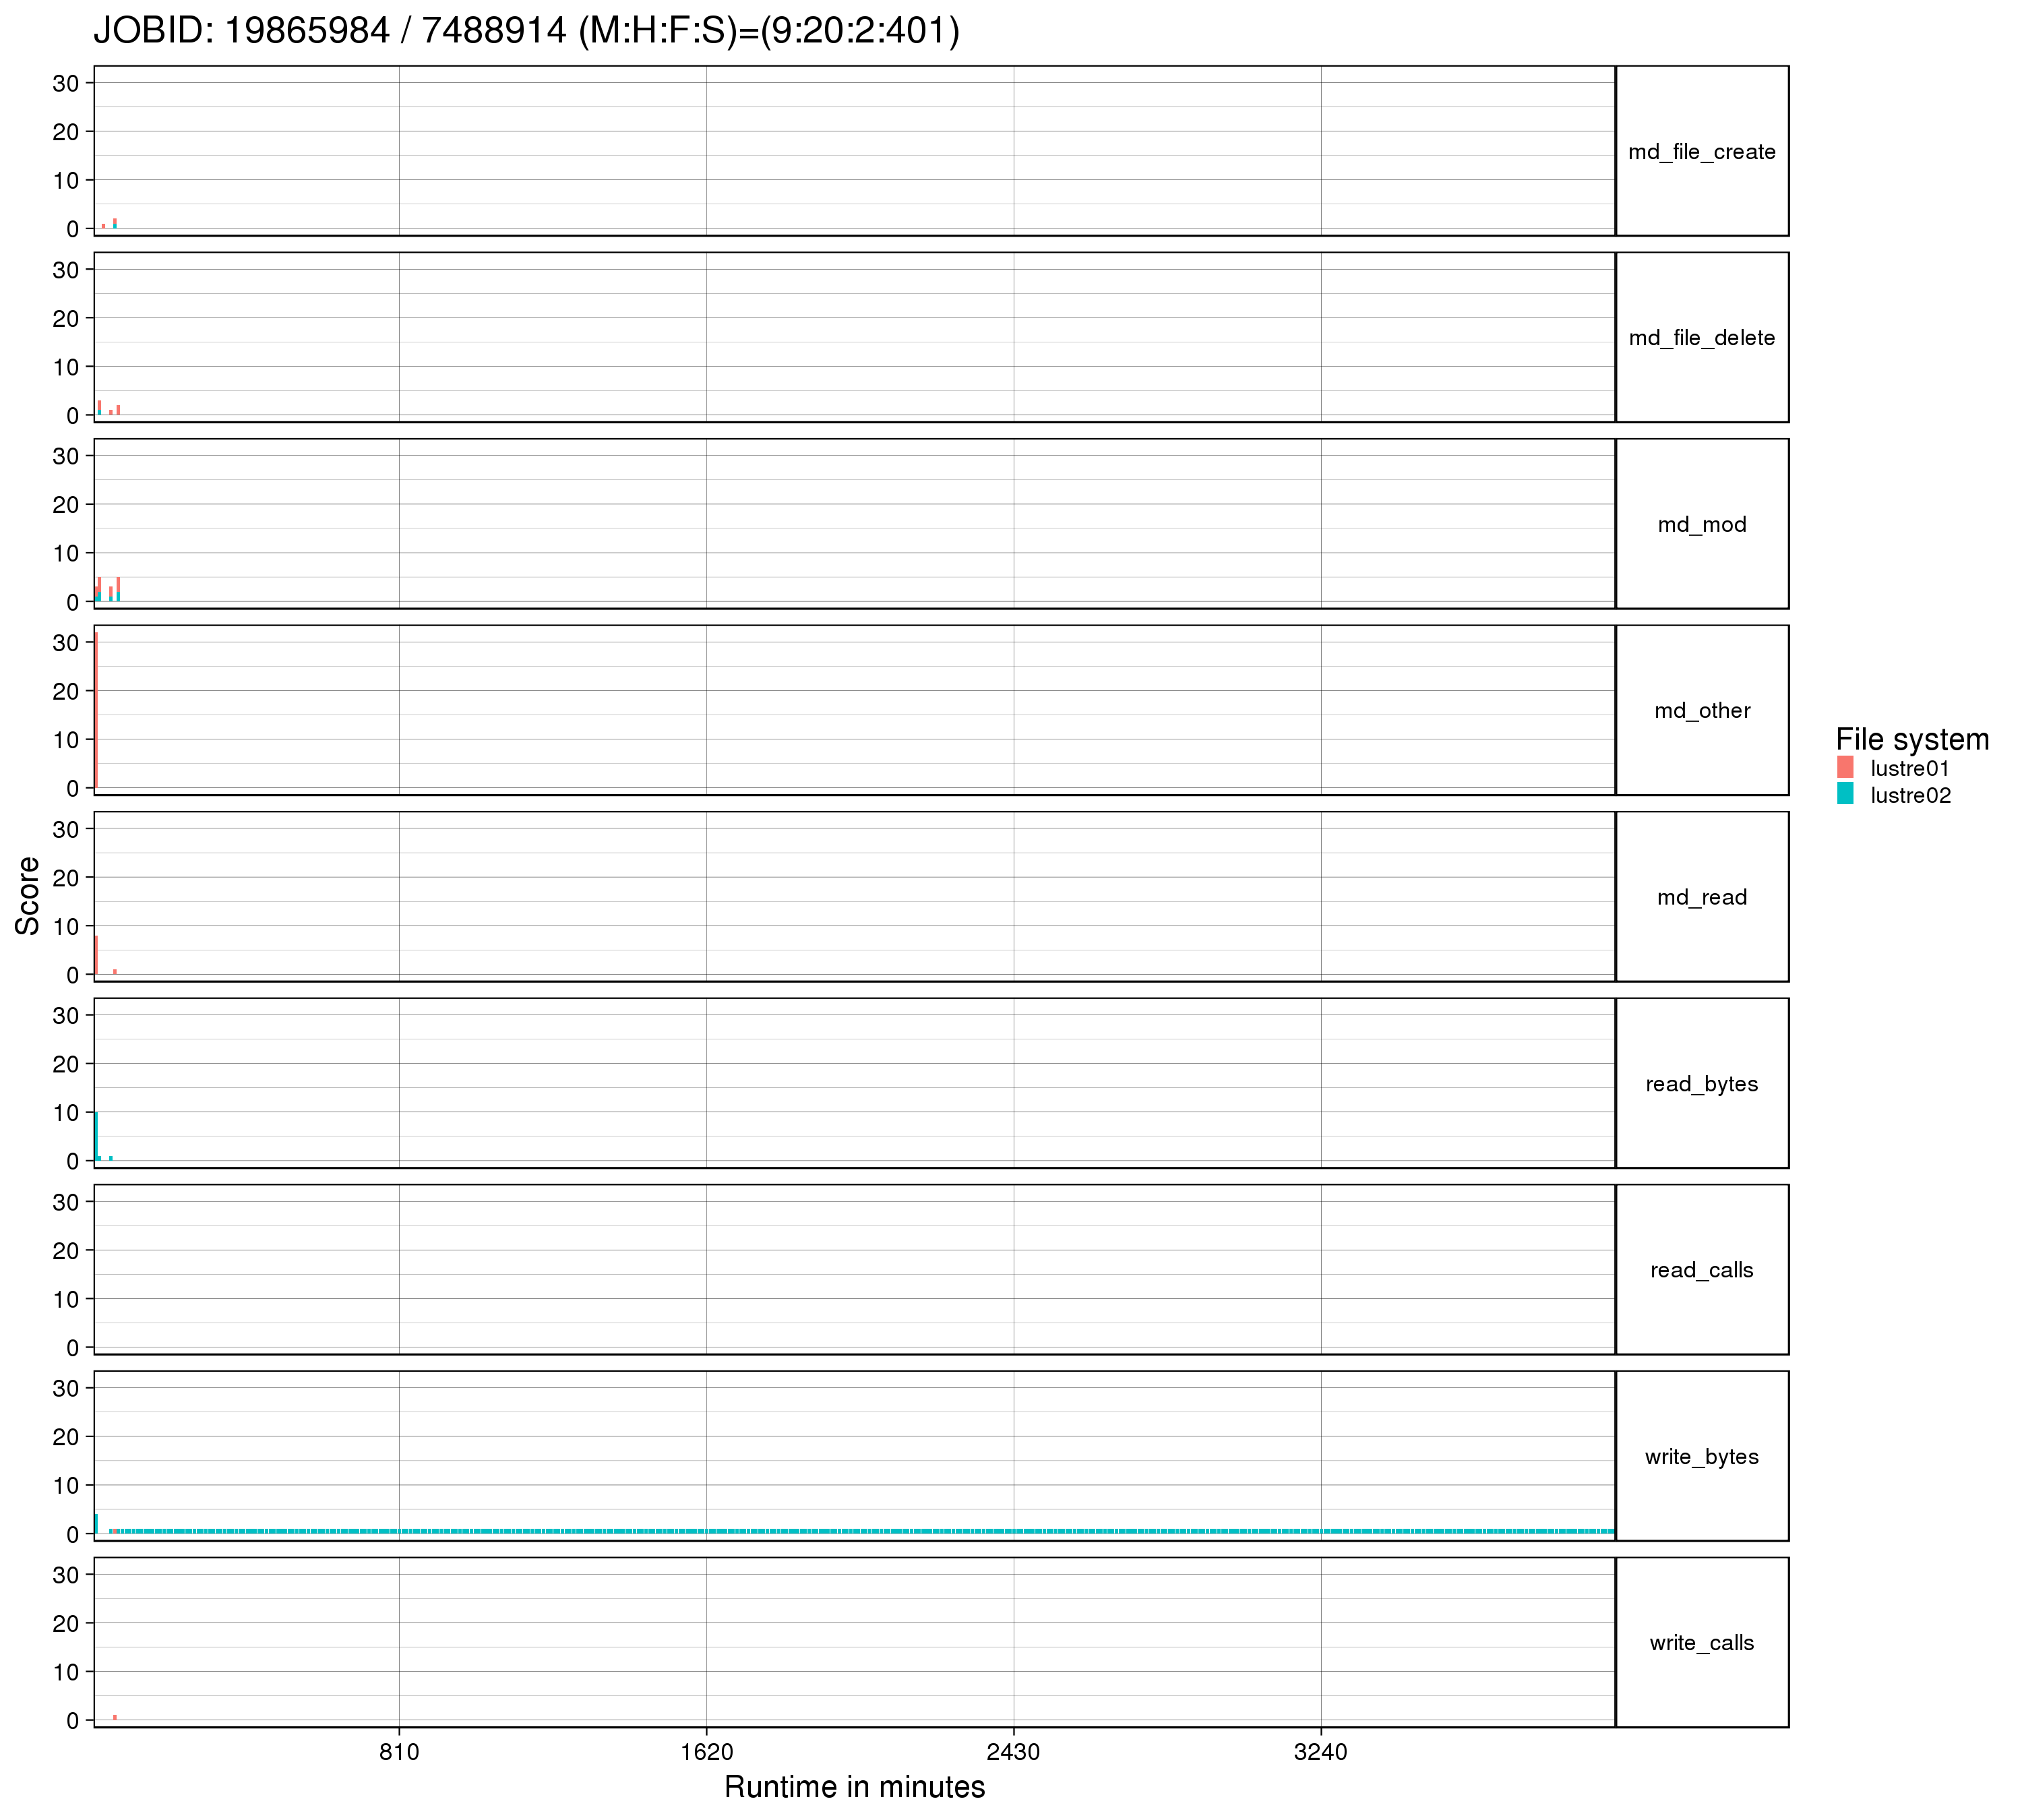Click the 2430 x-axis tick label
Image resolution: width=2022 pixels, height=1820 pixels.
[1013, 1752]
